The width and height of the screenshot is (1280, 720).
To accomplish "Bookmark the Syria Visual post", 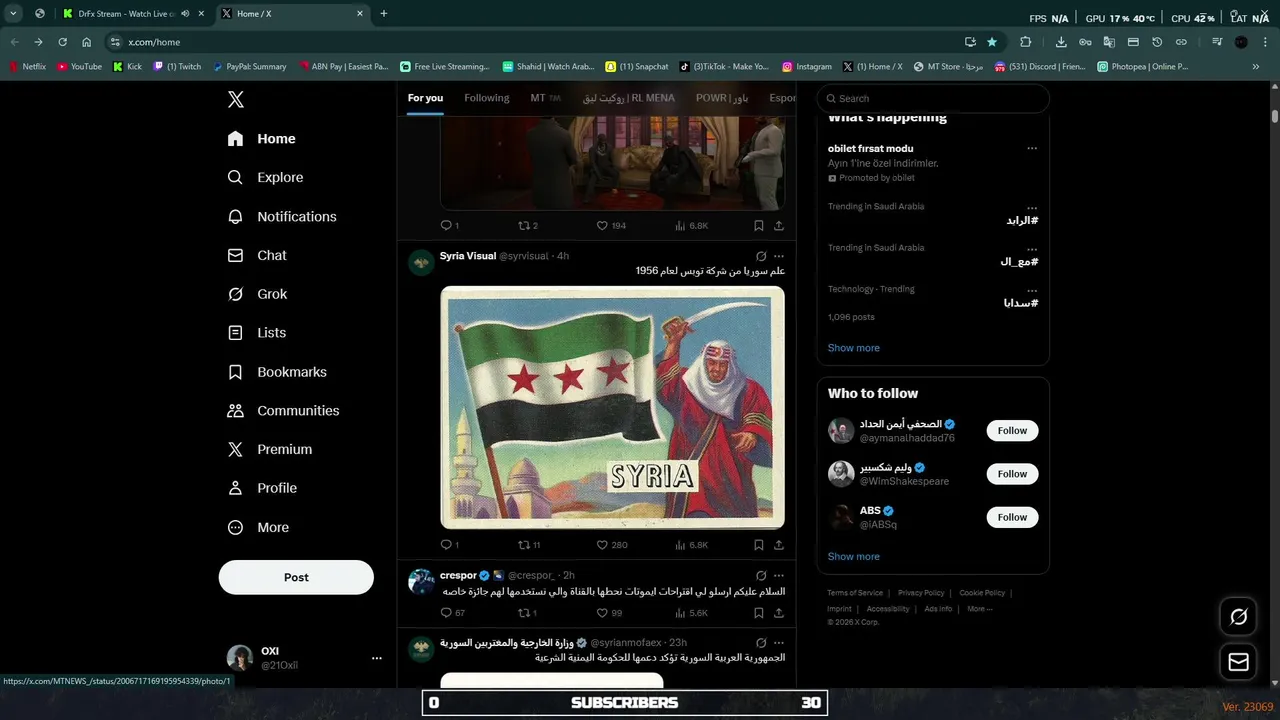I will tap(758, 545).
